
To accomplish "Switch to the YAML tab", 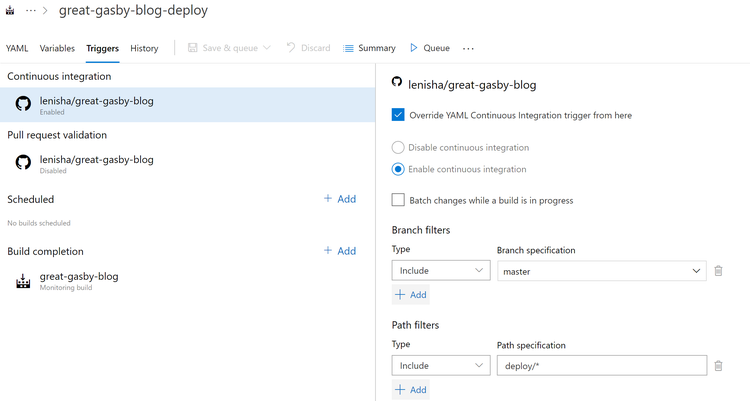I will click(17, 48).
